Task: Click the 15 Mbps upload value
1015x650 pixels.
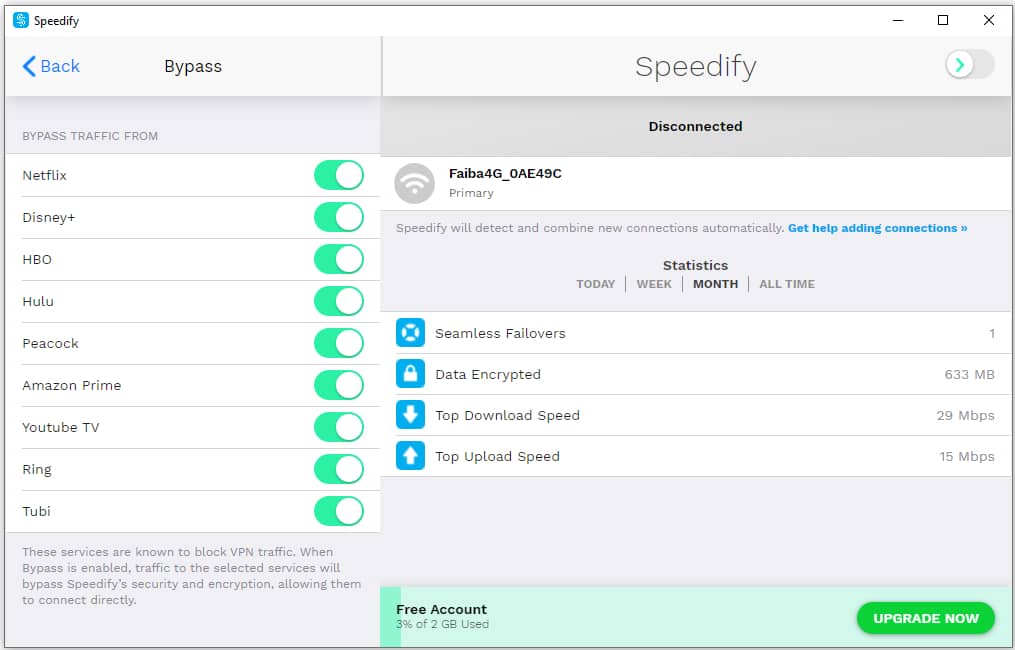Action: pos(966,456)
